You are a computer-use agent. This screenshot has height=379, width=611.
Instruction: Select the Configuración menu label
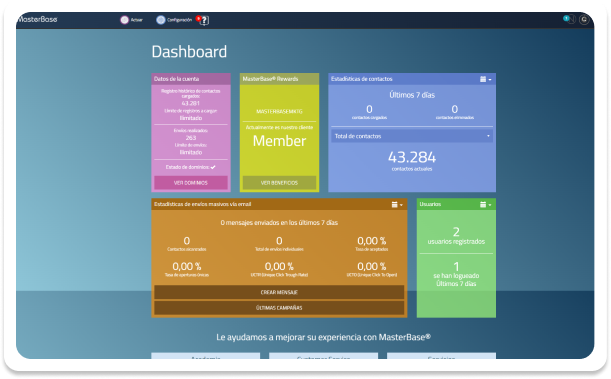pos(180,20)
